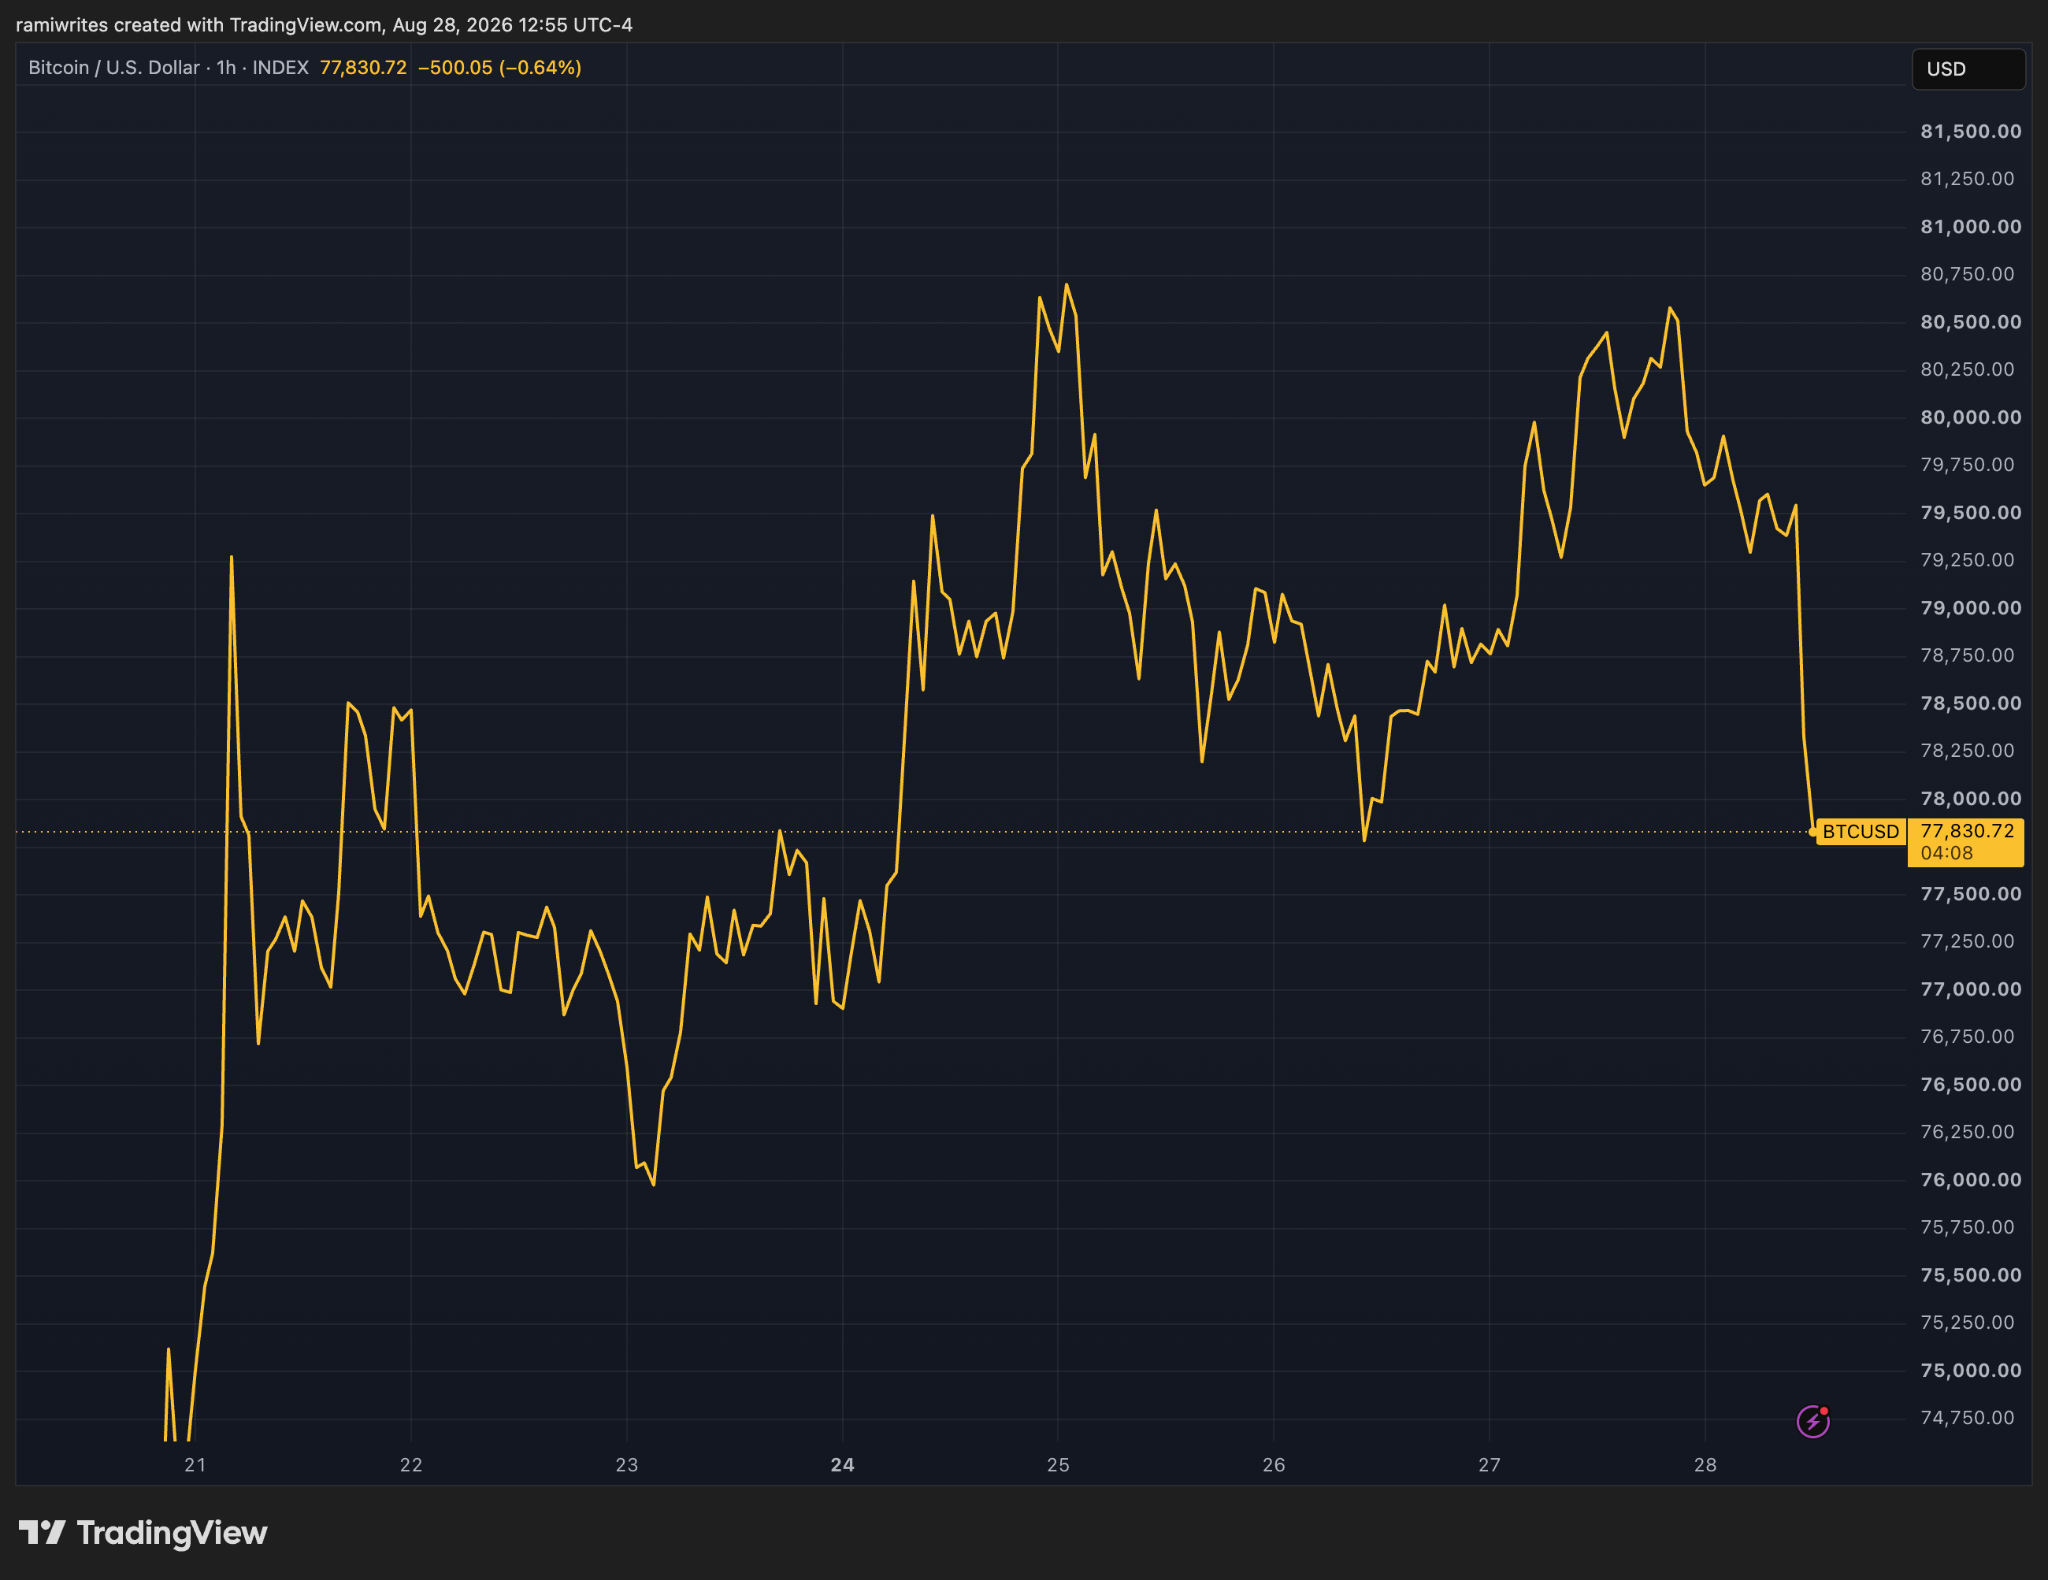The image size is (2048, 1580).
Task: Click the 80,000.00 price scale label
Action: [x=1970, y=417]
